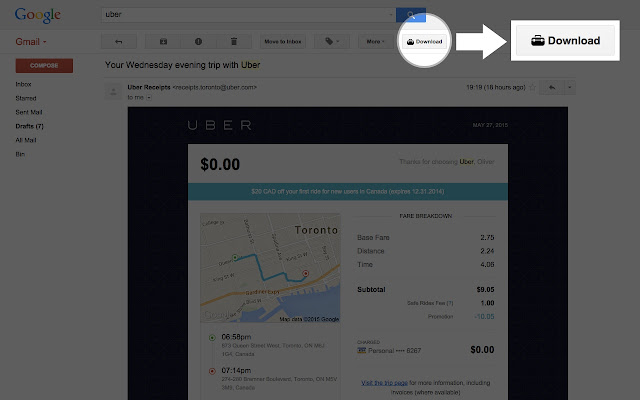
Task: Click the Distance row label
Action: click(x=371, y=251)
